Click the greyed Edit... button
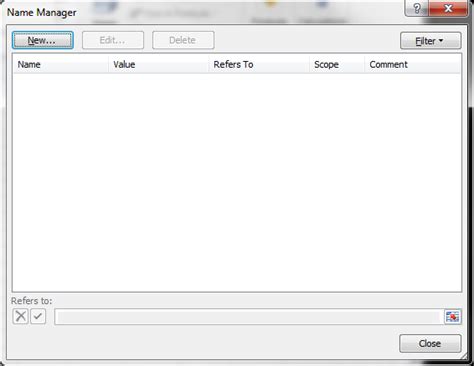 113,40
